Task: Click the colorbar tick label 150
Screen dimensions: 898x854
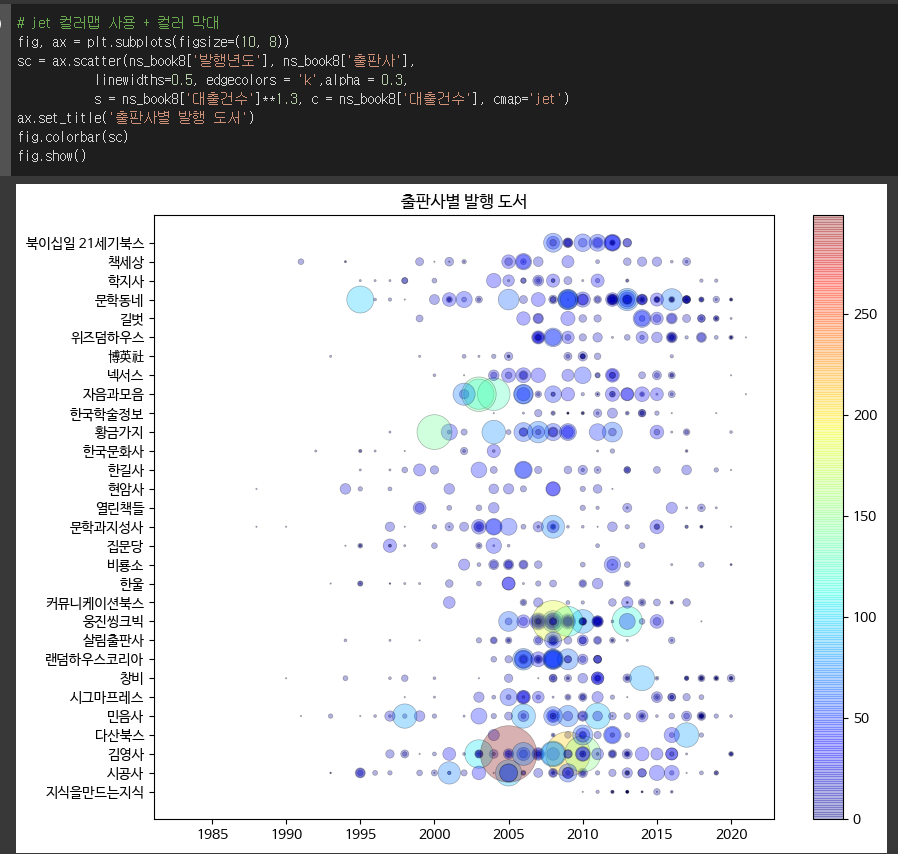Action: click(865, 516)
